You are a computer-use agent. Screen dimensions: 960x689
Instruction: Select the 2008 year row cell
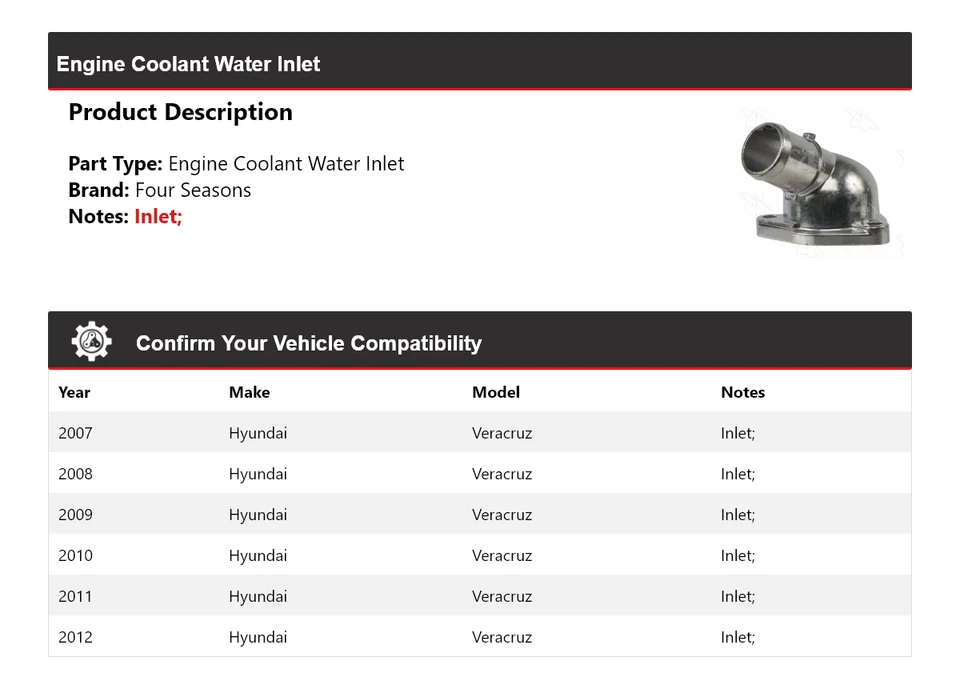click(x=75, y=474)
